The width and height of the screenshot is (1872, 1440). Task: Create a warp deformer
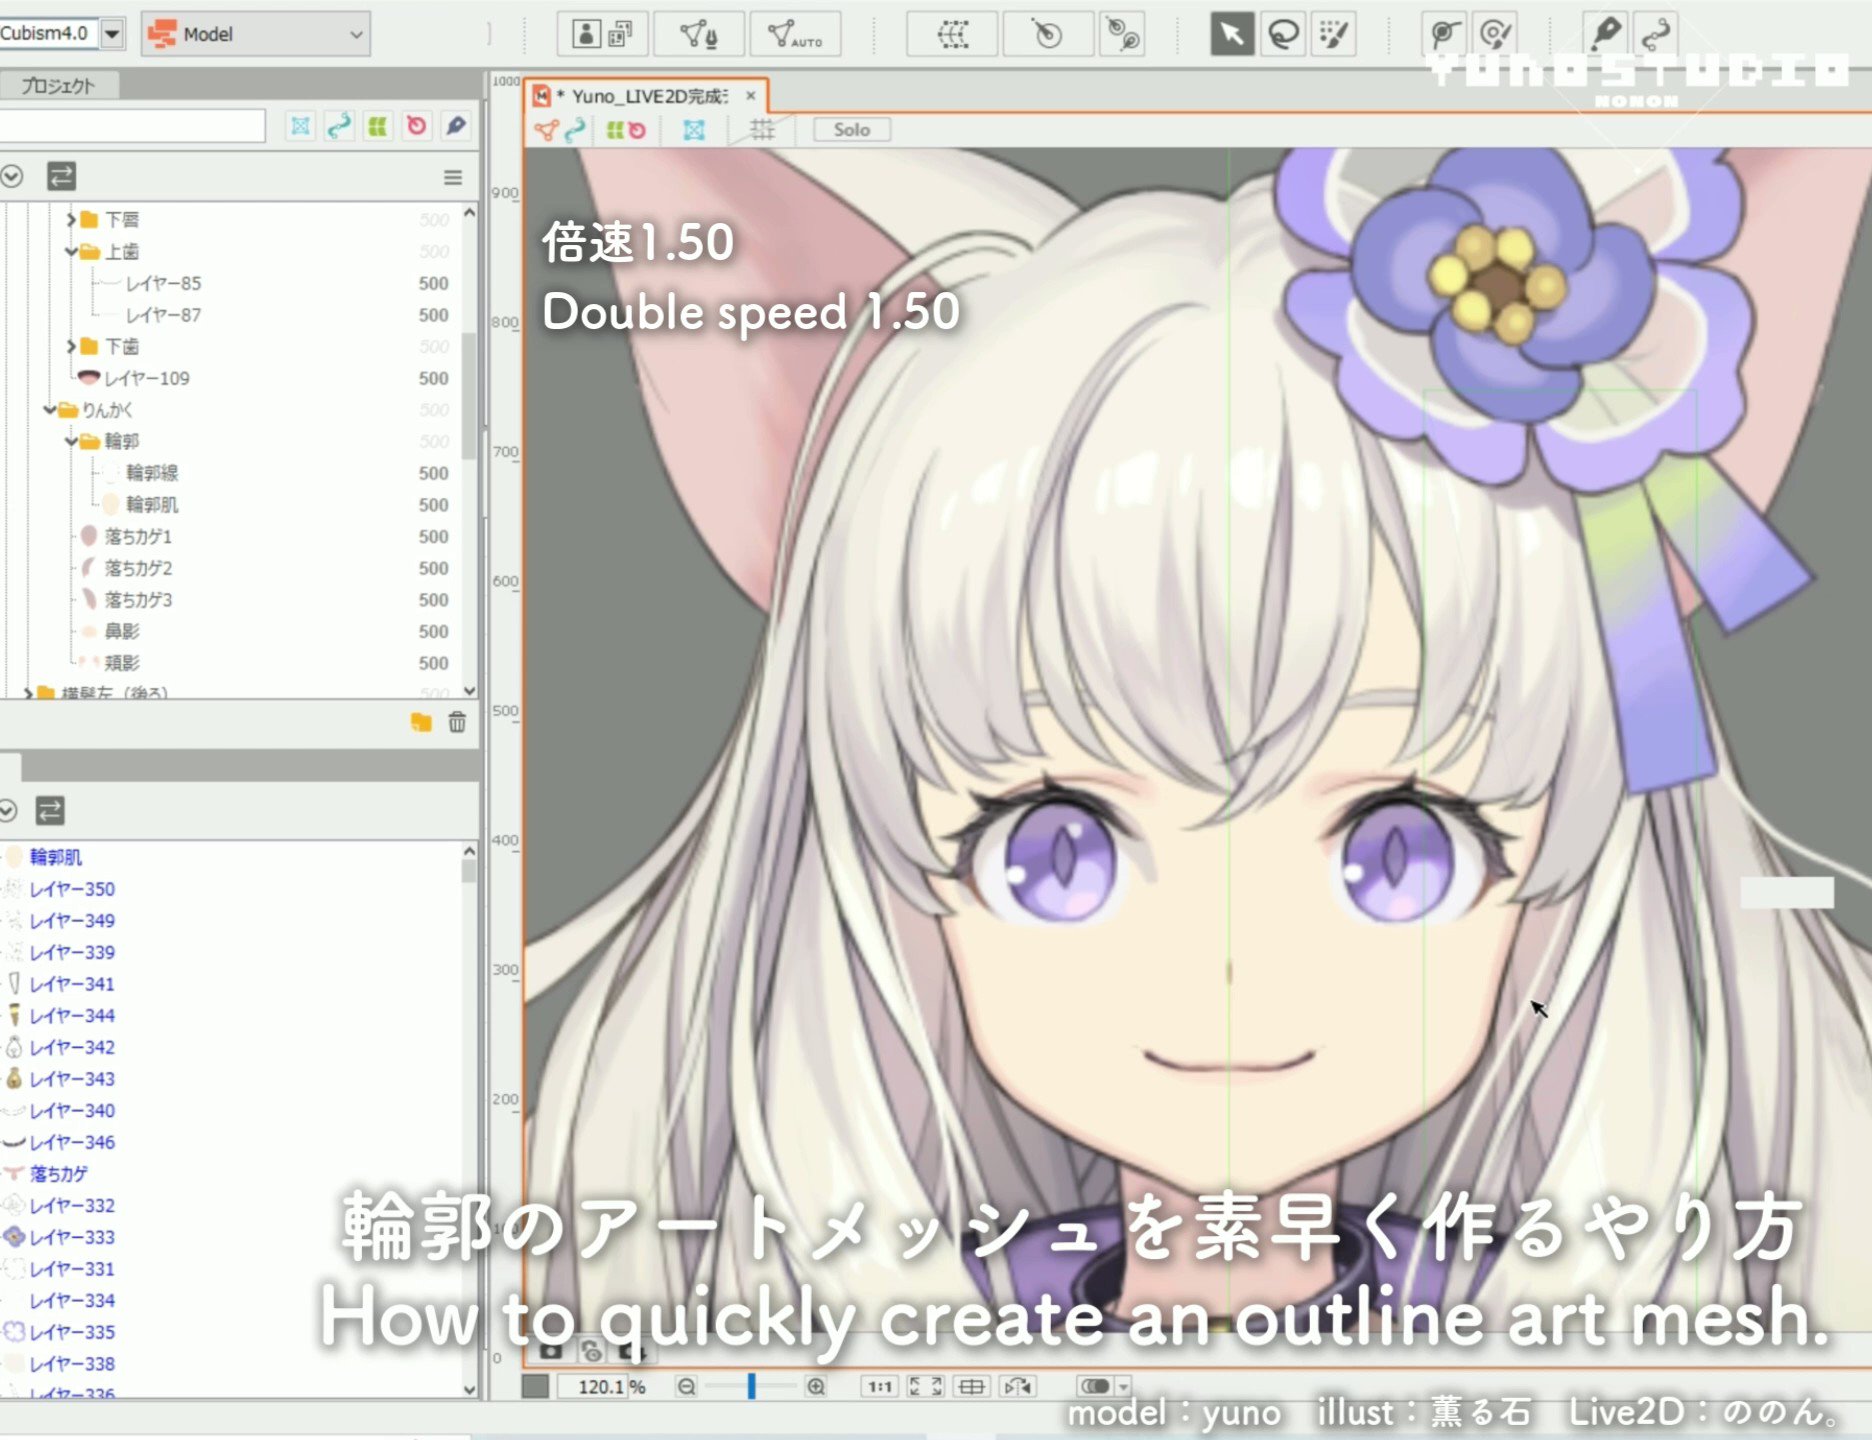(x=953, y=35)
